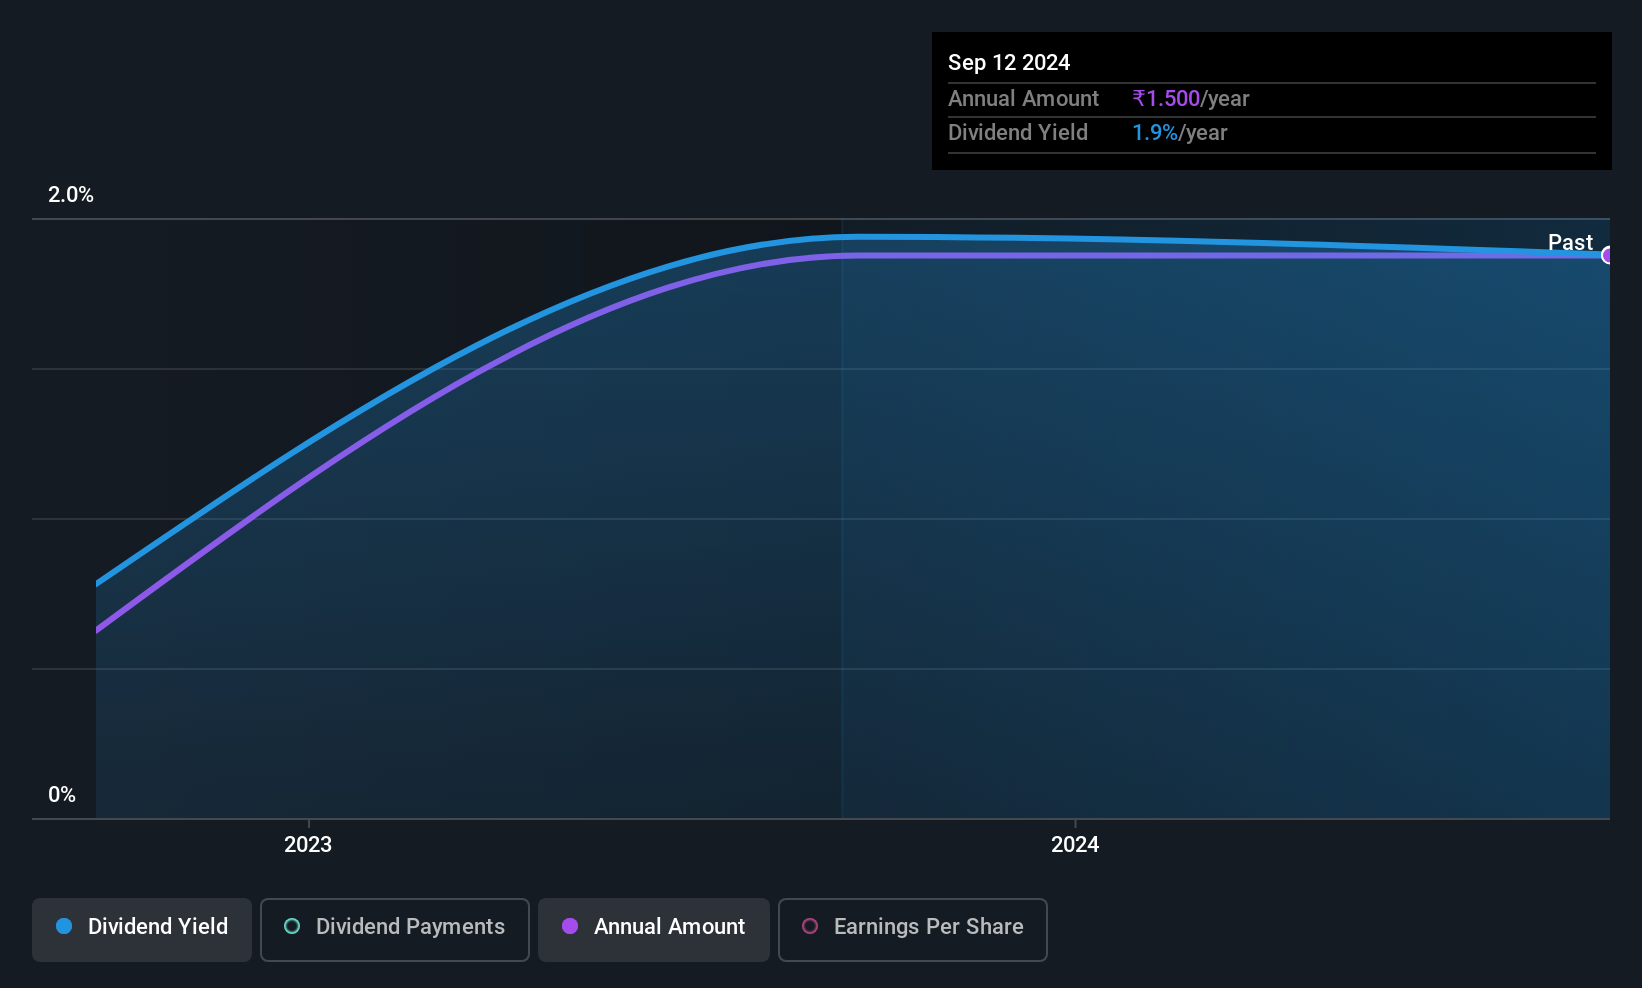Click the Sep 12 2024 tooltip date
The height and width of the screenshot is (988, 1642).
[1009, 63]
